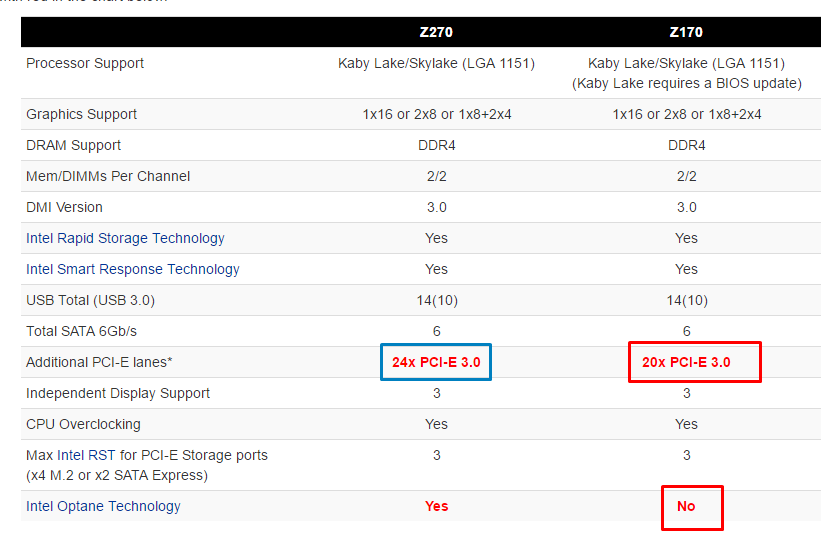This screenshot has width=829, height=541.
Task: Click the Intel Smart Response Technology link
Action: pos(133,269)
